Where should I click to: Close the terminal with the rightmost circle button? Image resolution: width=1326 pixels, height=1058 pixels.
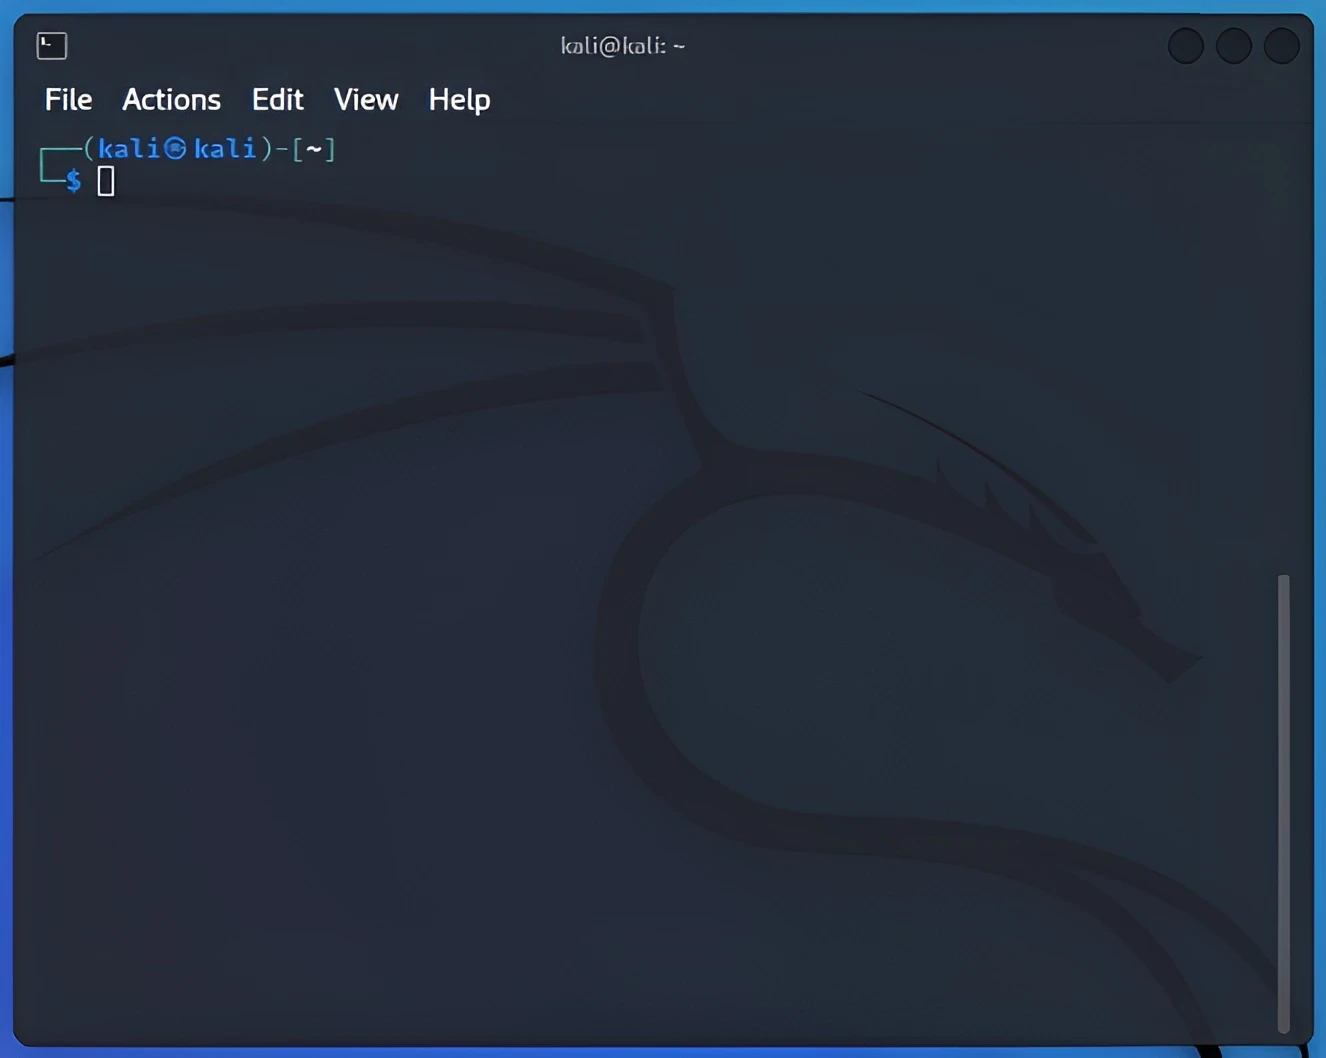coord(1281,46)
